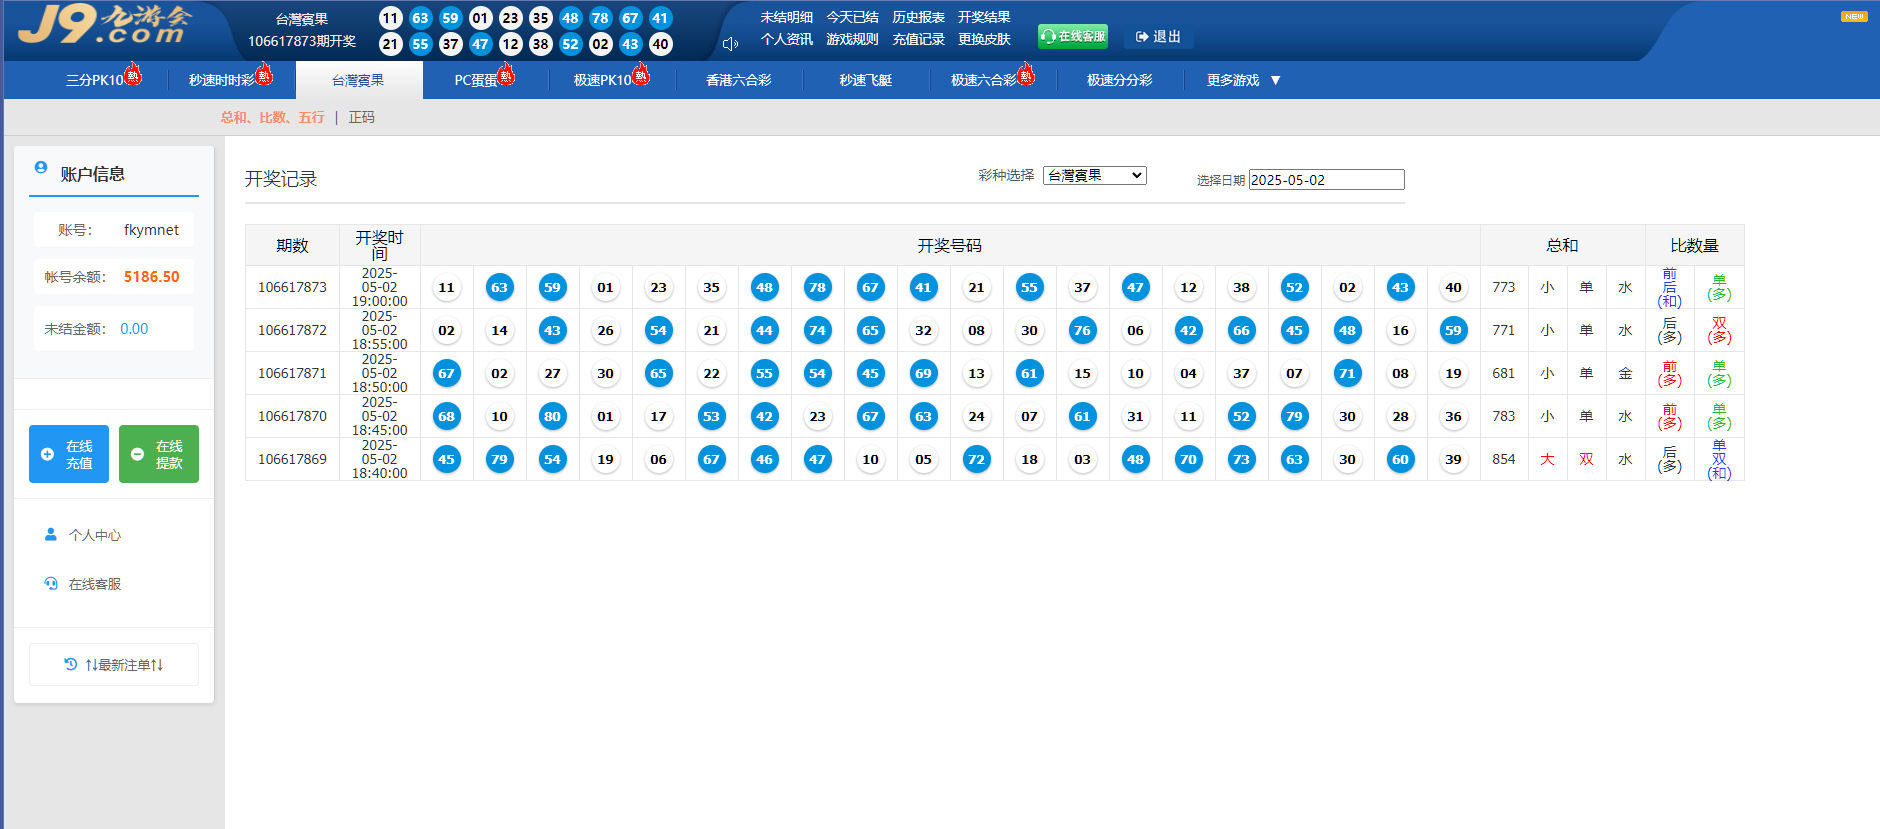The width and height of the screenshot is (1880, 829).
Task: Click the J9 site logo
Action: pos(105,26)
